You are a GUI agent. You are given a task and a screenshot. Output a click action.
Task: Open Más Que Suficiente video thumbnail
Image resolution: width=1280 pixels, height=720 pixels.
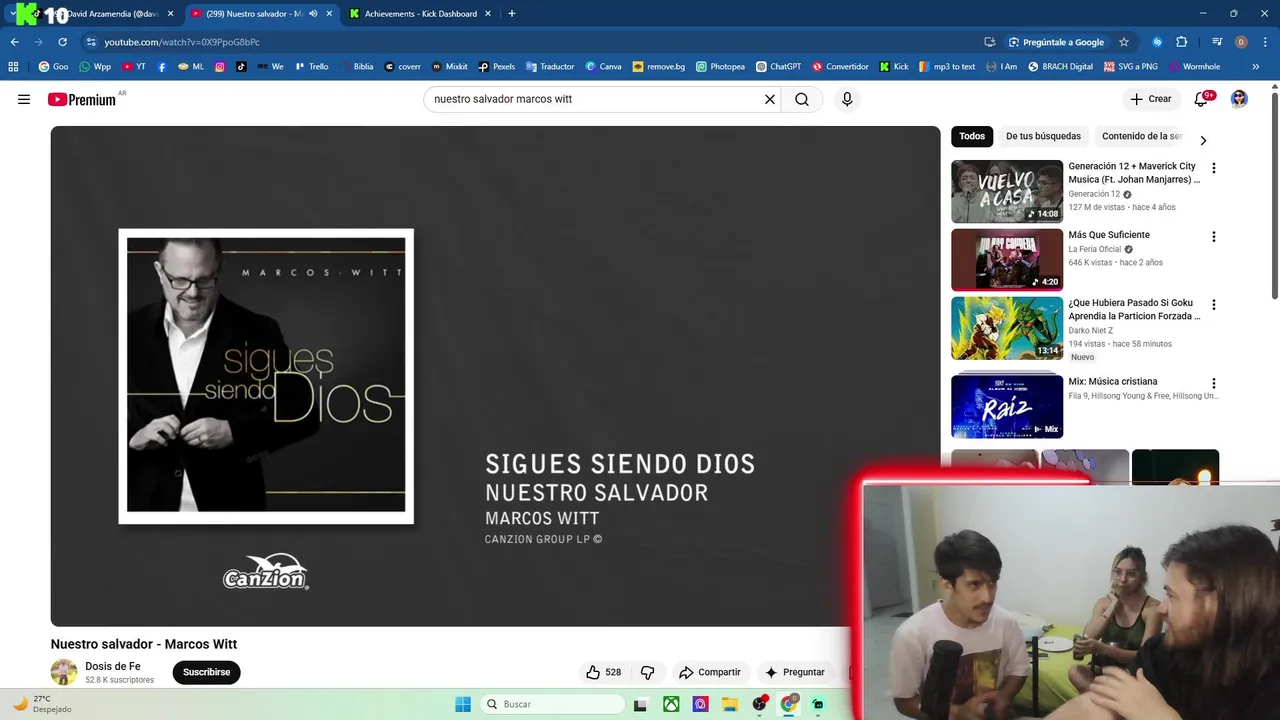1007,260
